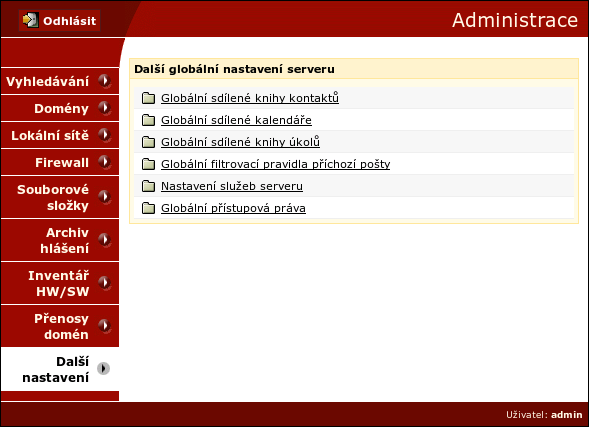Click the Odhlásit logout button
This screenshot has height=427, width=589.
pos(59,20)
